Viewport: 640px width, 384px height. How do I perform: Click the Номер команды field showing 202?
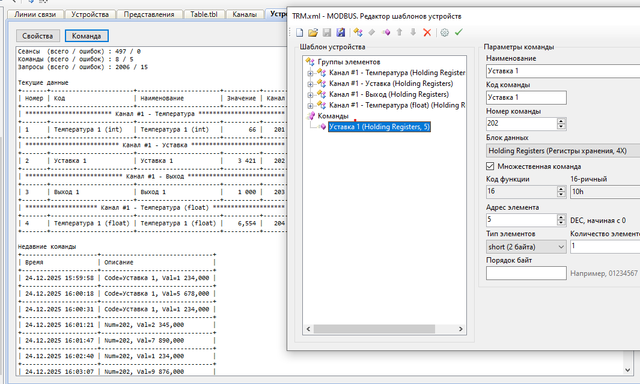coord(521,124)
